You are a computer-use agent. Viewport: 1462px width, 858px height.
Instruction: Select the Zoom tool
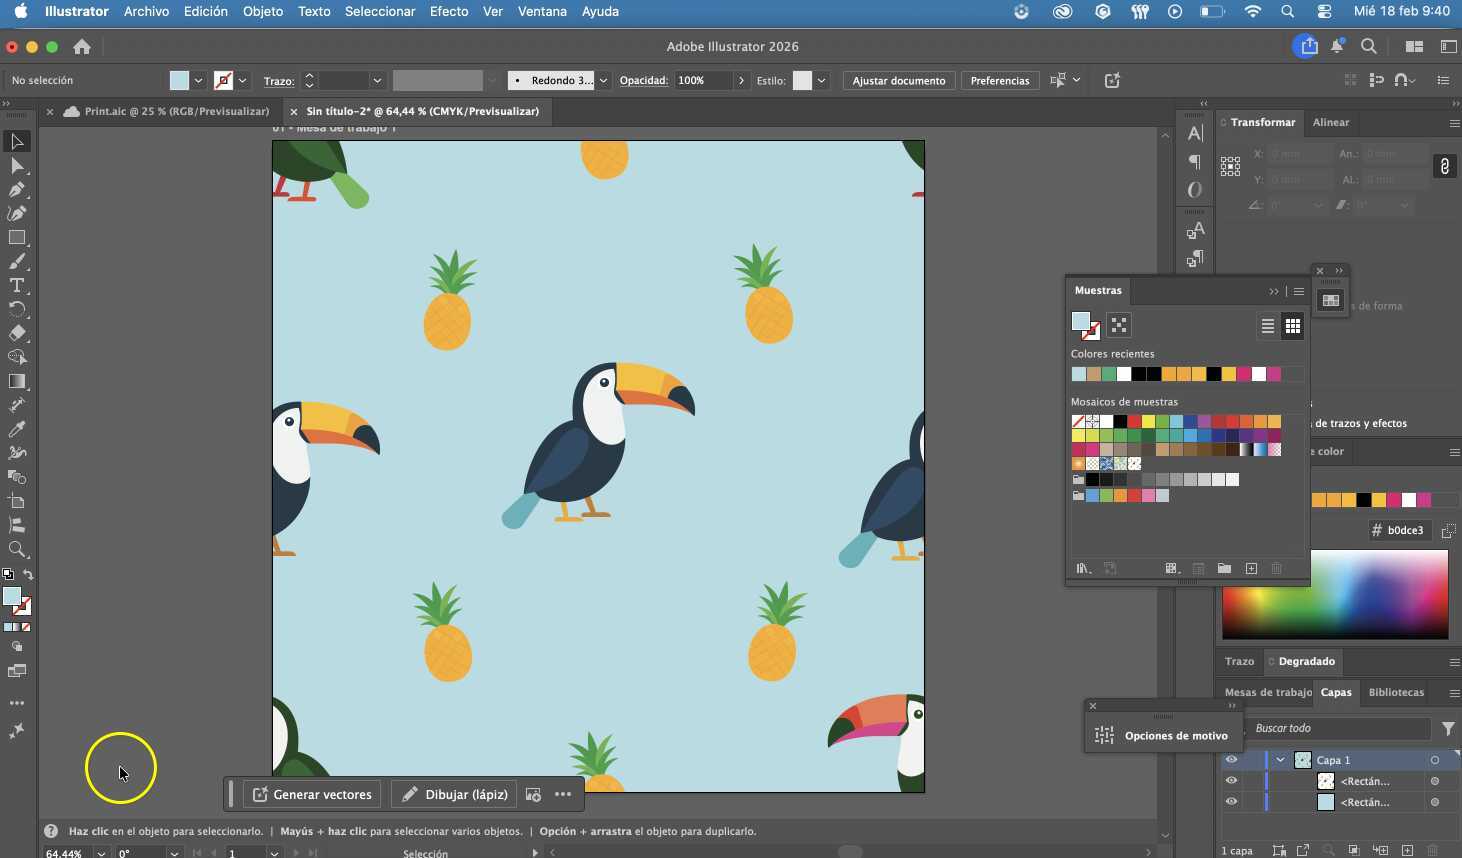(x=17, y=549)
